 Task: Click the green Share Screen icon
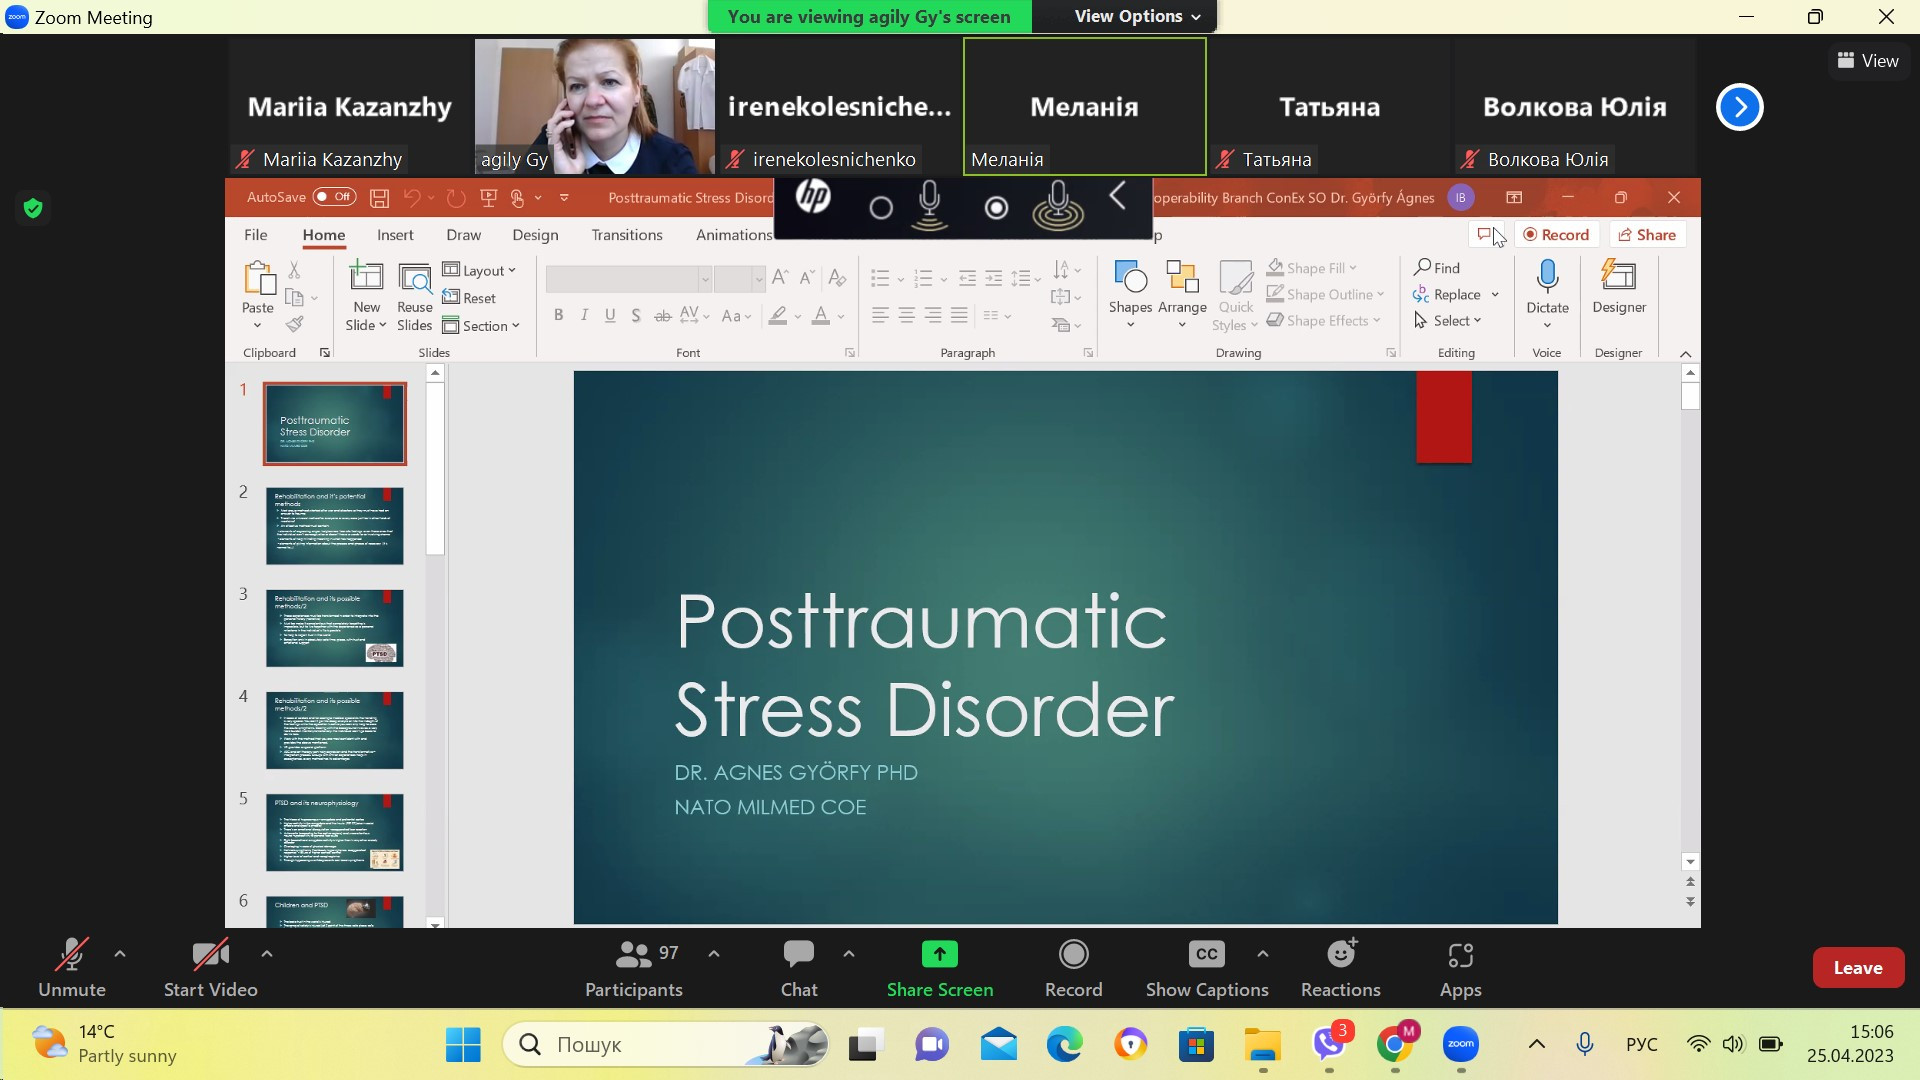point(939,955)
